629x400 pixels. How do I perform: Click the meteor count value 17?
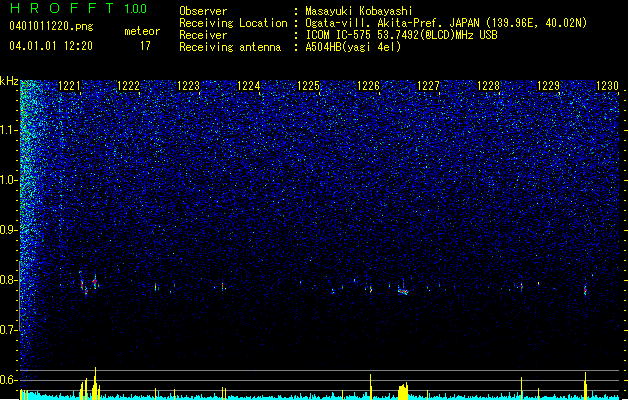click(145, 46)
